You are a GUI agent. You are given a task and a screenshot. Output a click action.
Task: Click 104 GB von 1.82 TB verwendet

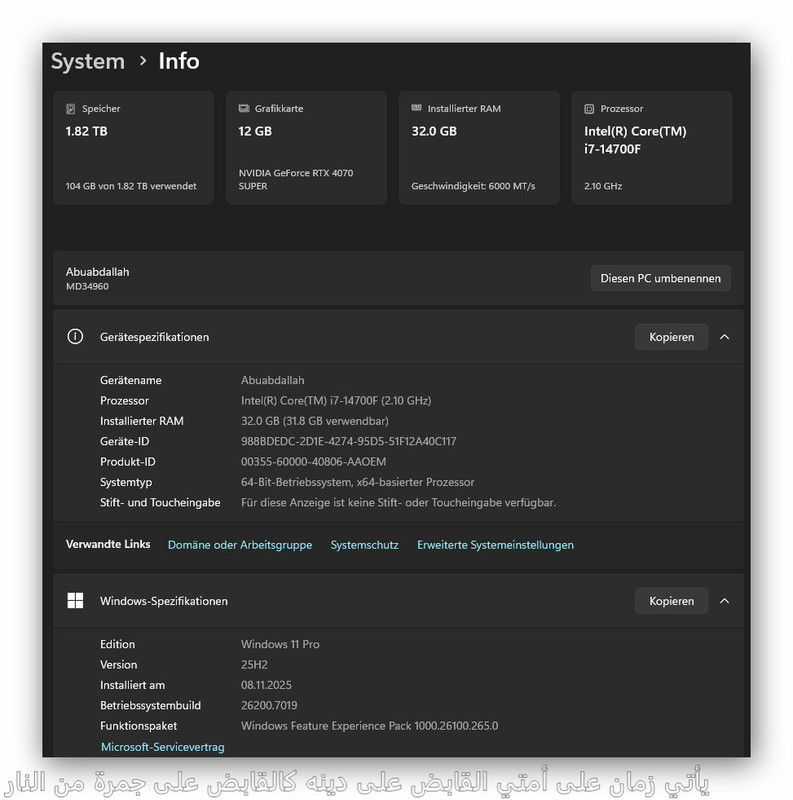[131, 186]
